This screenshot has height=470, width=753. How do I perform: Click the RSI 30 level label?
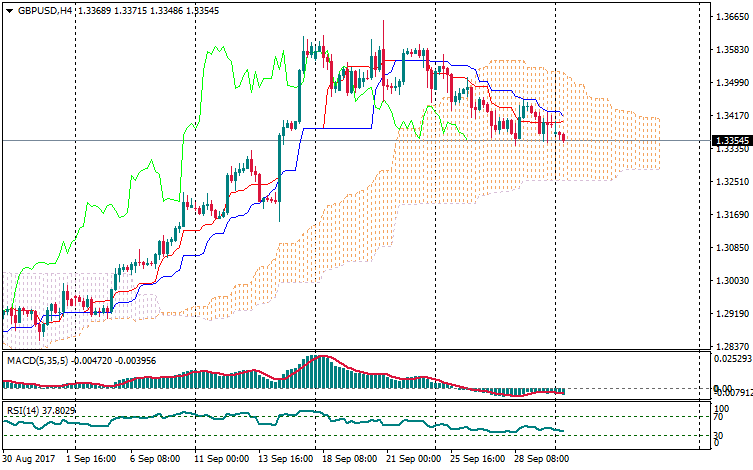pyautogui.click(x=718, y=436)
